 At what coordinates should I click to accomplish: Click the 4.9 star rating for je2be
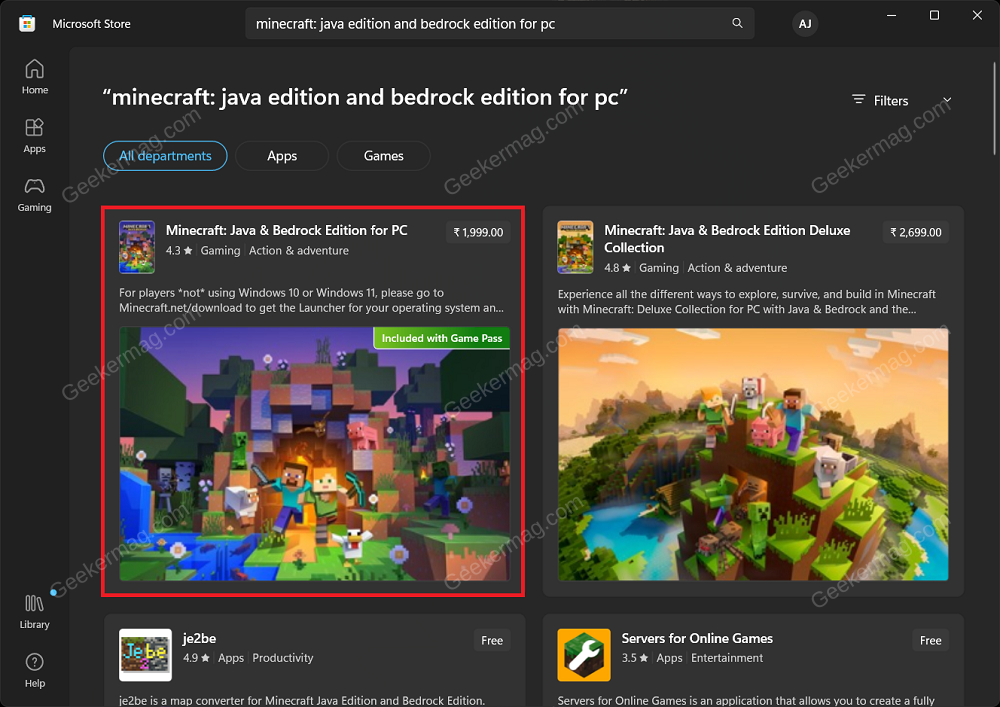point(196,658)
